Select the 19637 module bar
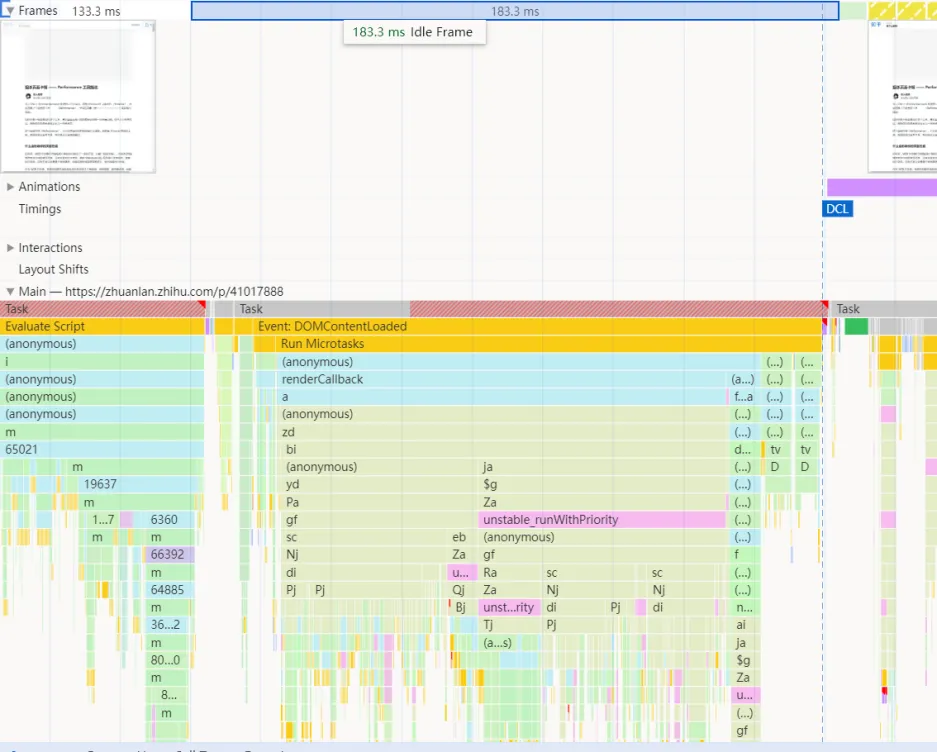 pos(139,484)
